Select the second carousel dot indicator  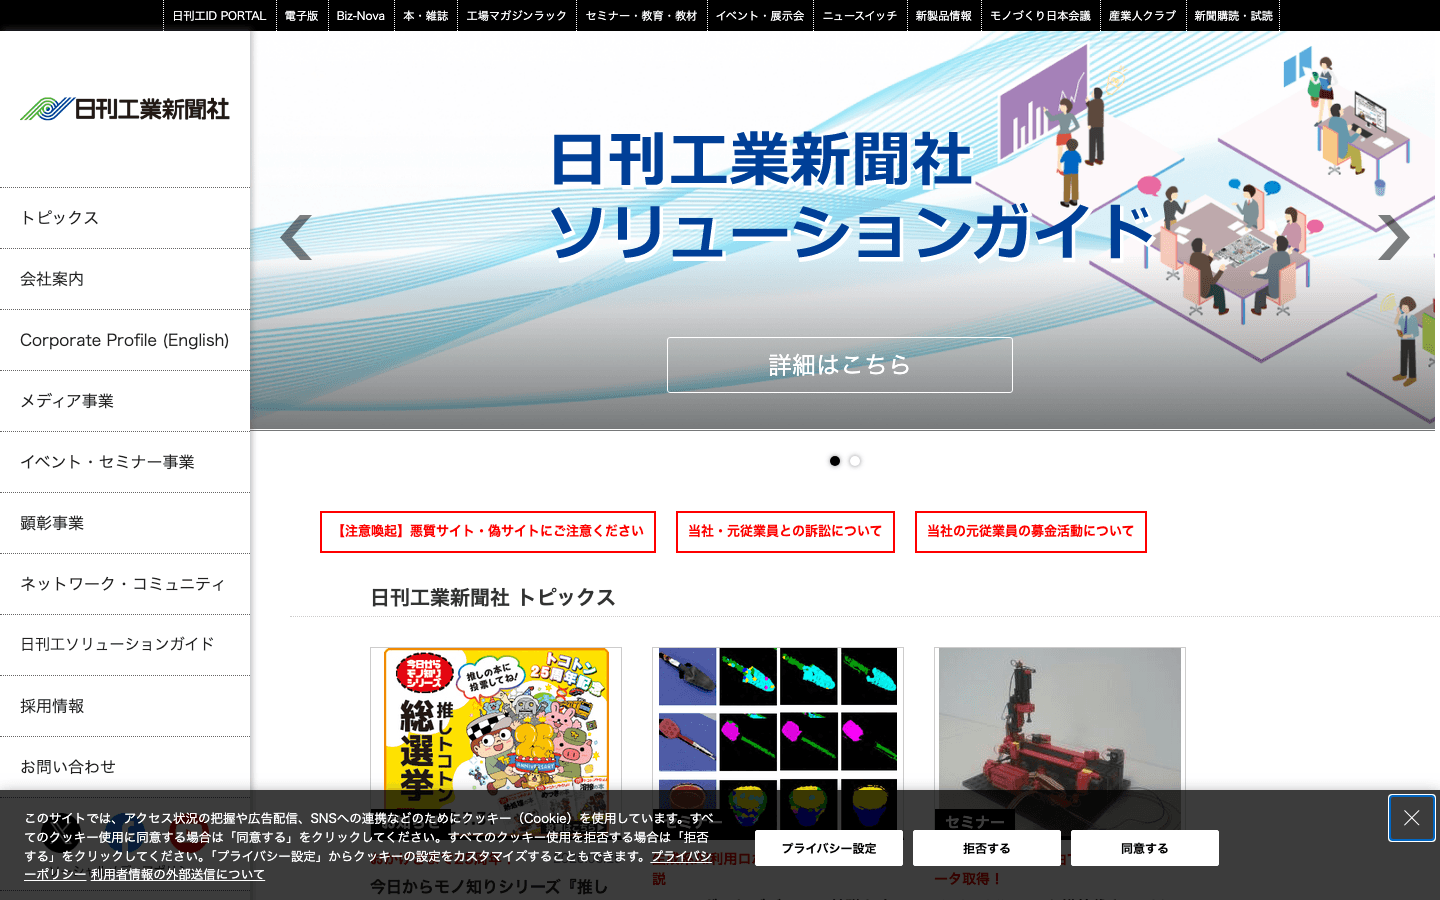tap(855, 461)
